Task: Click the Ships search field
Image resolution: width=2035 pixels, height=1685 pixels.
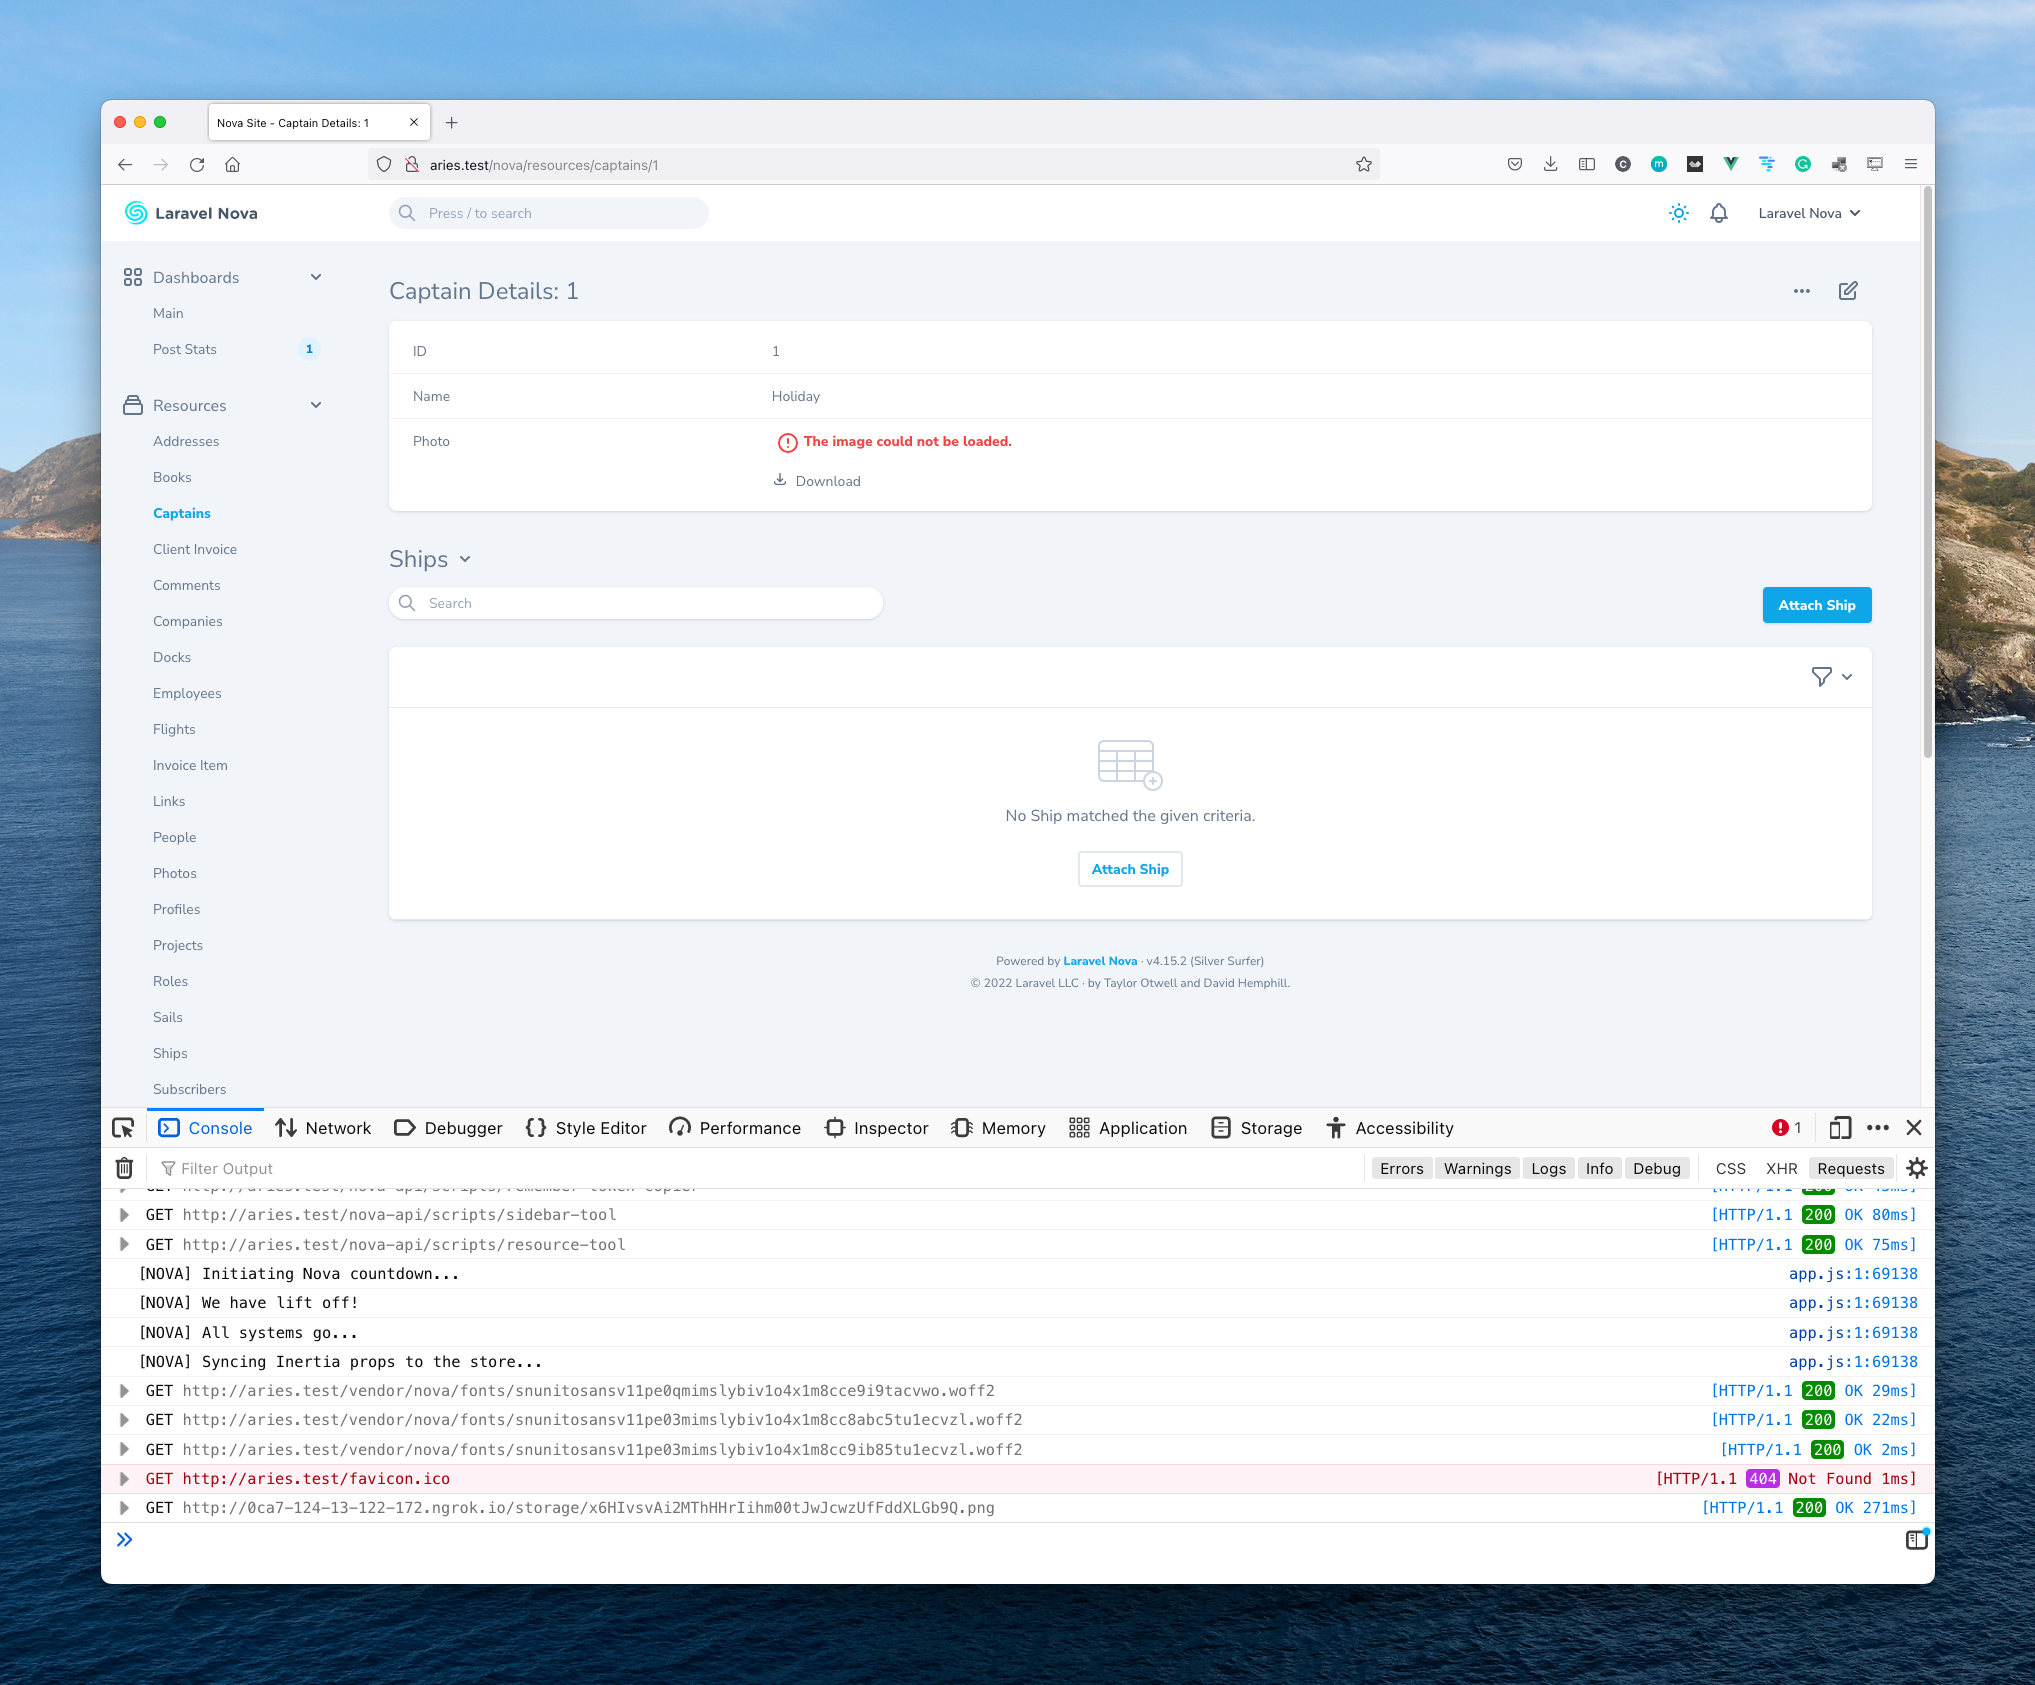Action: [635, 603]
